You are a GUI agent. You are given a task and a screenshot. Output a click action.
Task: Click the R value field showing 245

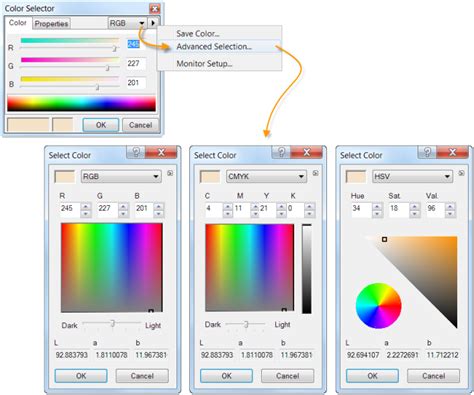pos(136,44)
